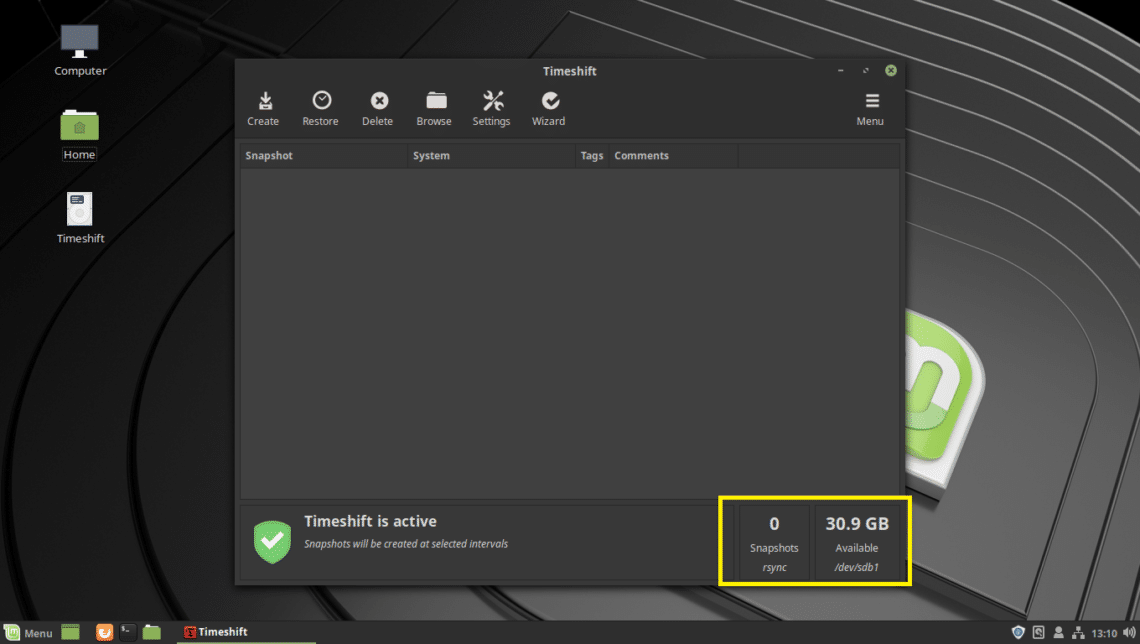The height and width of the screenshot is (644, 1140).
Task: Select the green shield status icon
Action: [273, 542]
